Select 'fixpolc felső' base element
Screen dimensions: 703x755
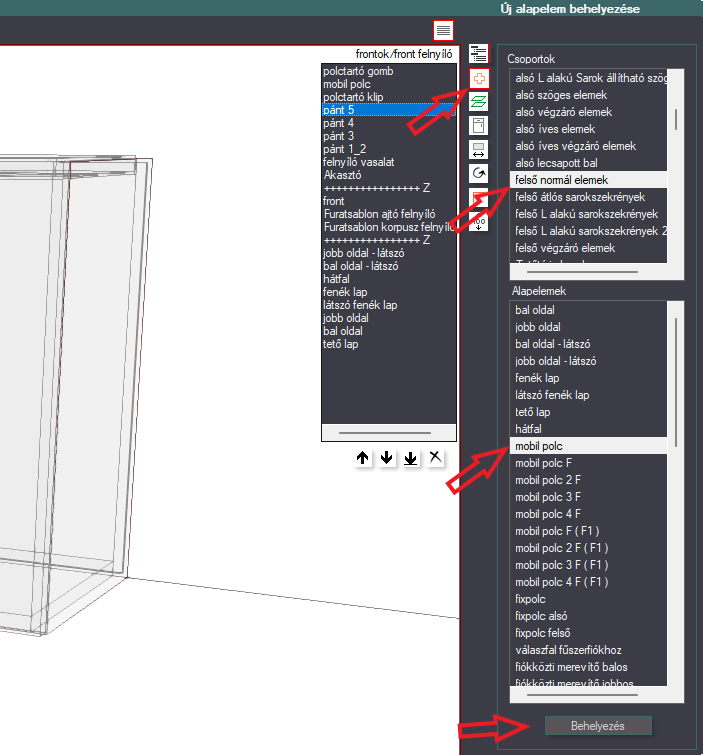coord(543,633)
